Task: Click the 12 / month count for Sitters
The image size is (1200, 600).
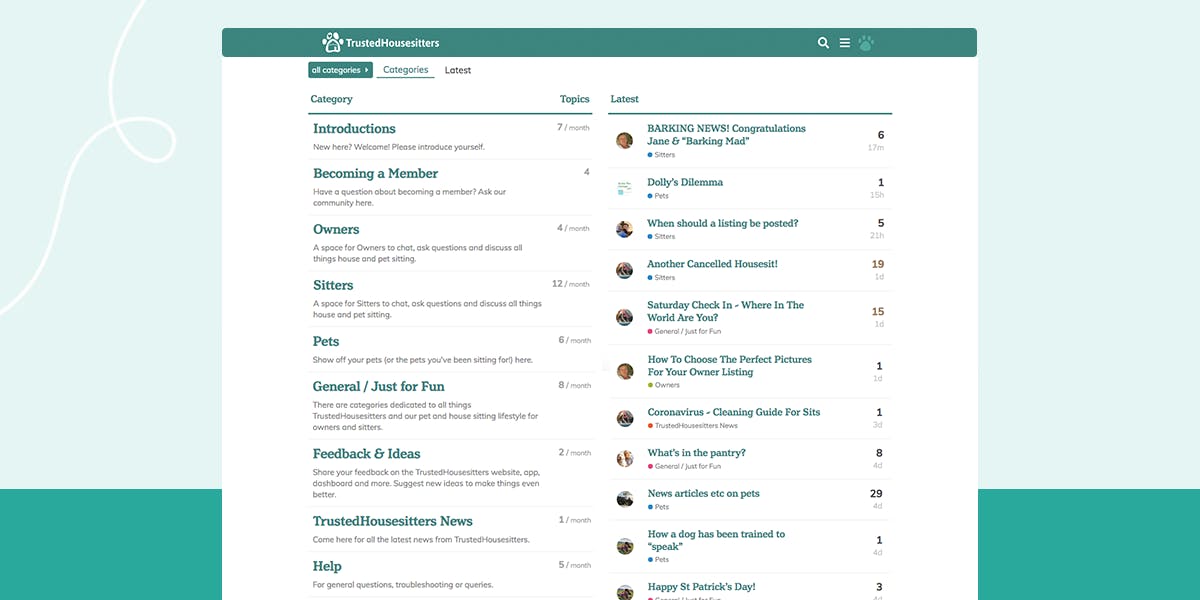Action: pos(571,284)
